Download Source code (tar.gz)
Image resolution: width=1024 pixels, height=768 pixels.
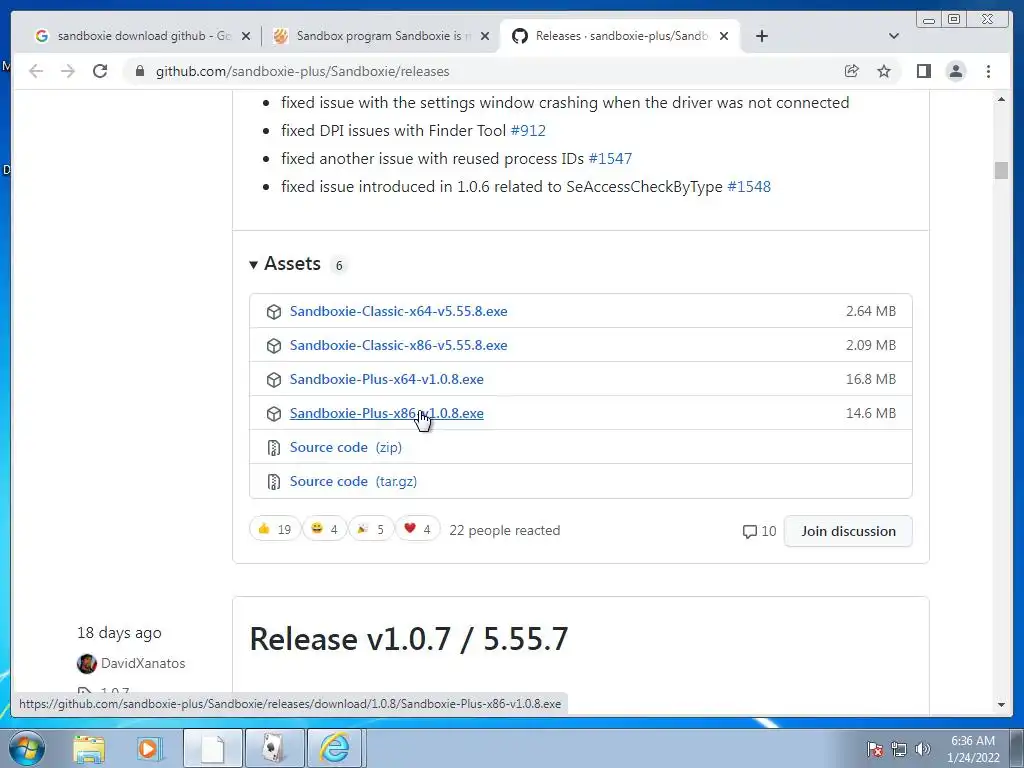(353, 481)
